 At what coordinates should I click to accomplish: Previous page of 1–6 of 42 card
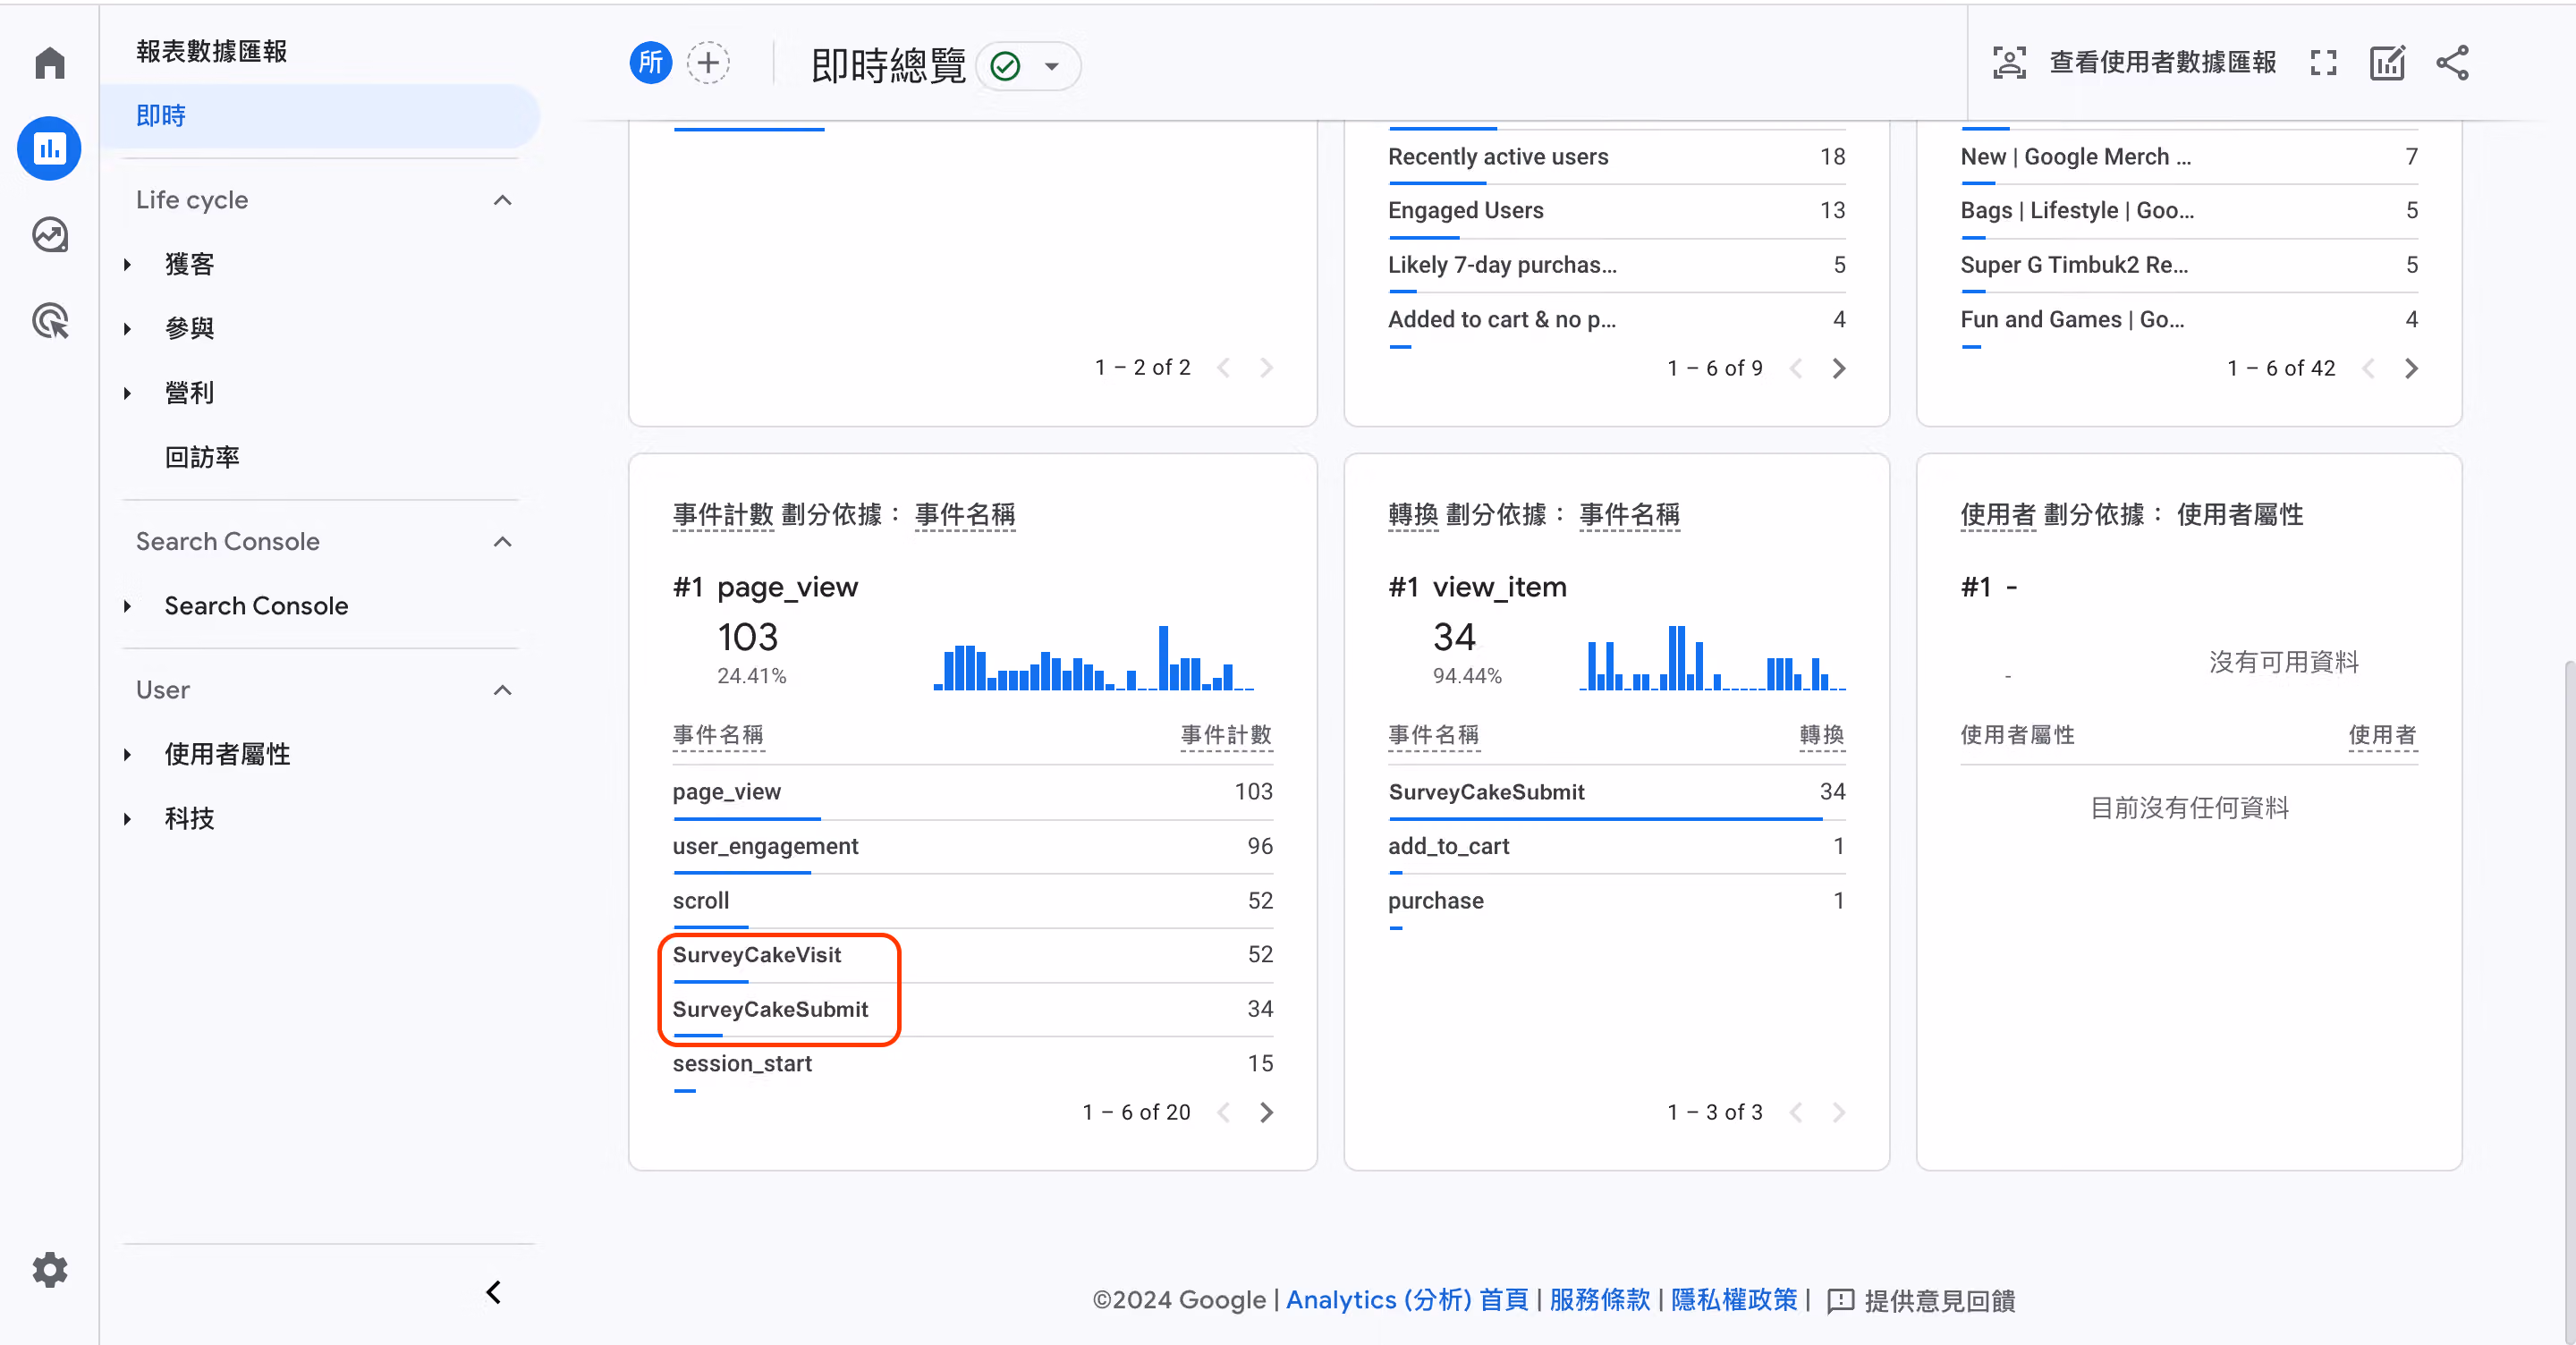click(x=2368, y=368)
